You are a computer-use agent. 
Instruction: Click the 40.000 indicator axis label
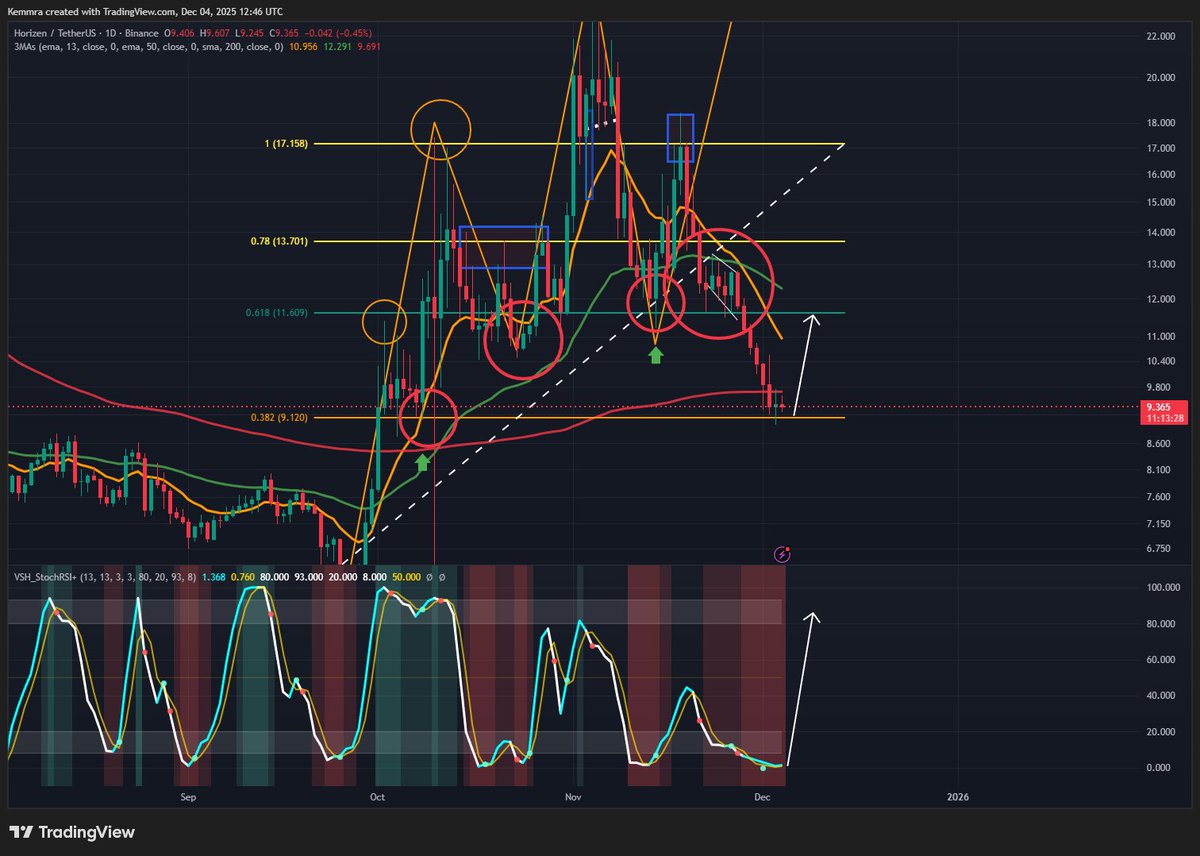pyautogui.click(x=1162, y=696)
